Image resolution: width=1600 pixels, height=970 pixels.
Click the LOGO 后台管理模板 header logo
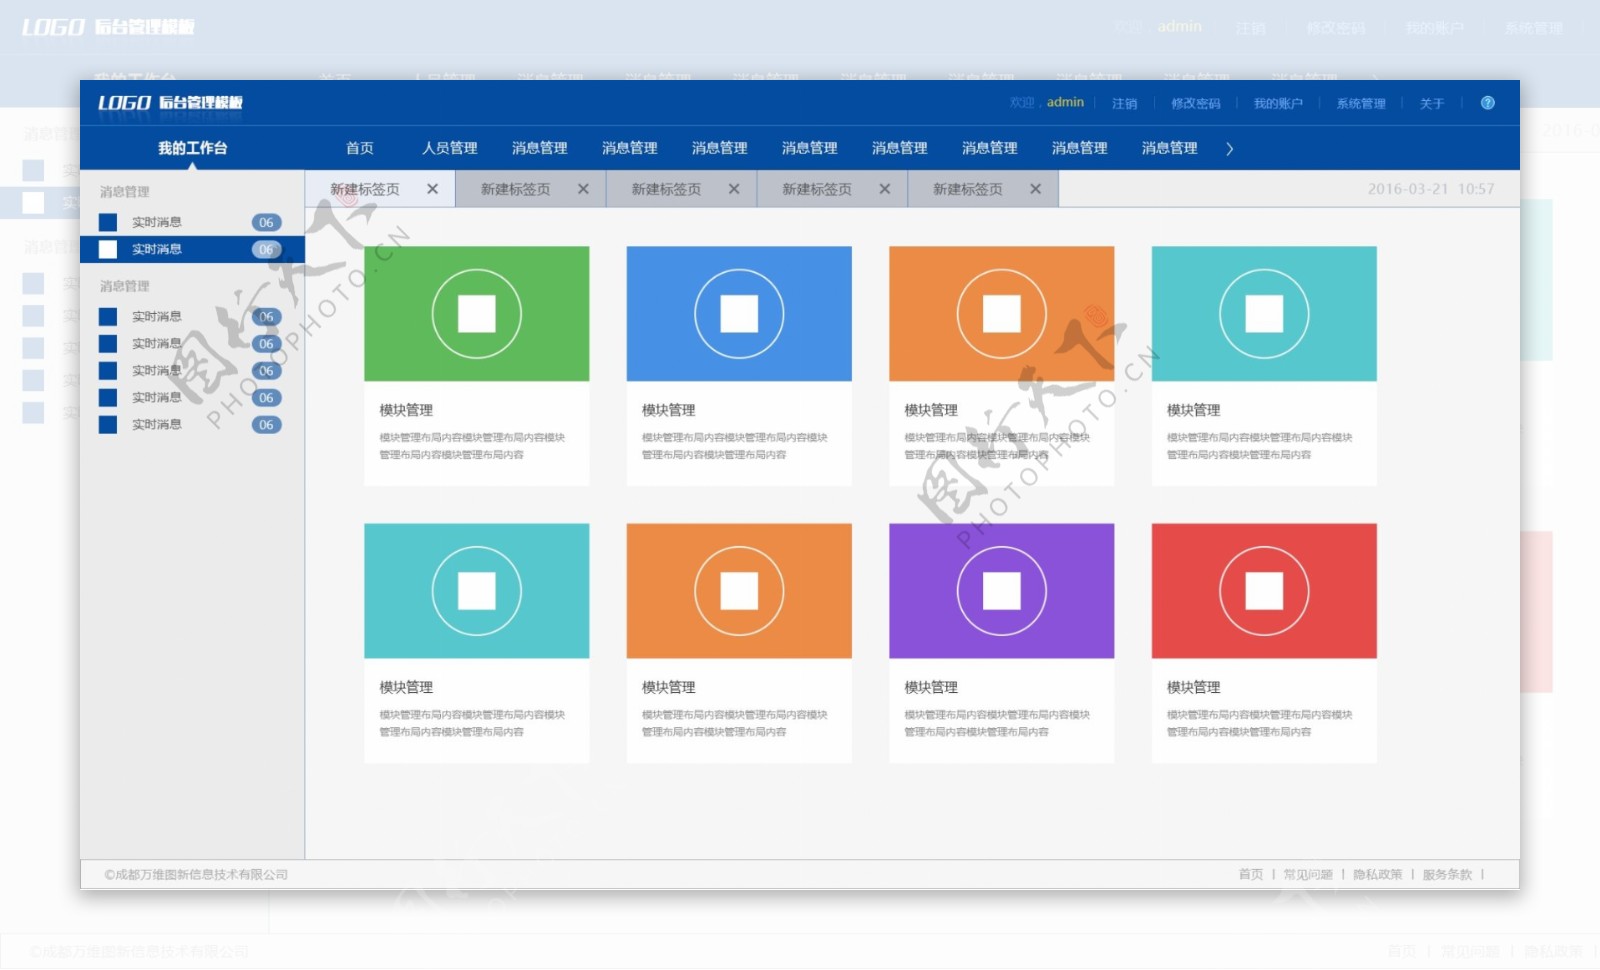tap(170, 103)
